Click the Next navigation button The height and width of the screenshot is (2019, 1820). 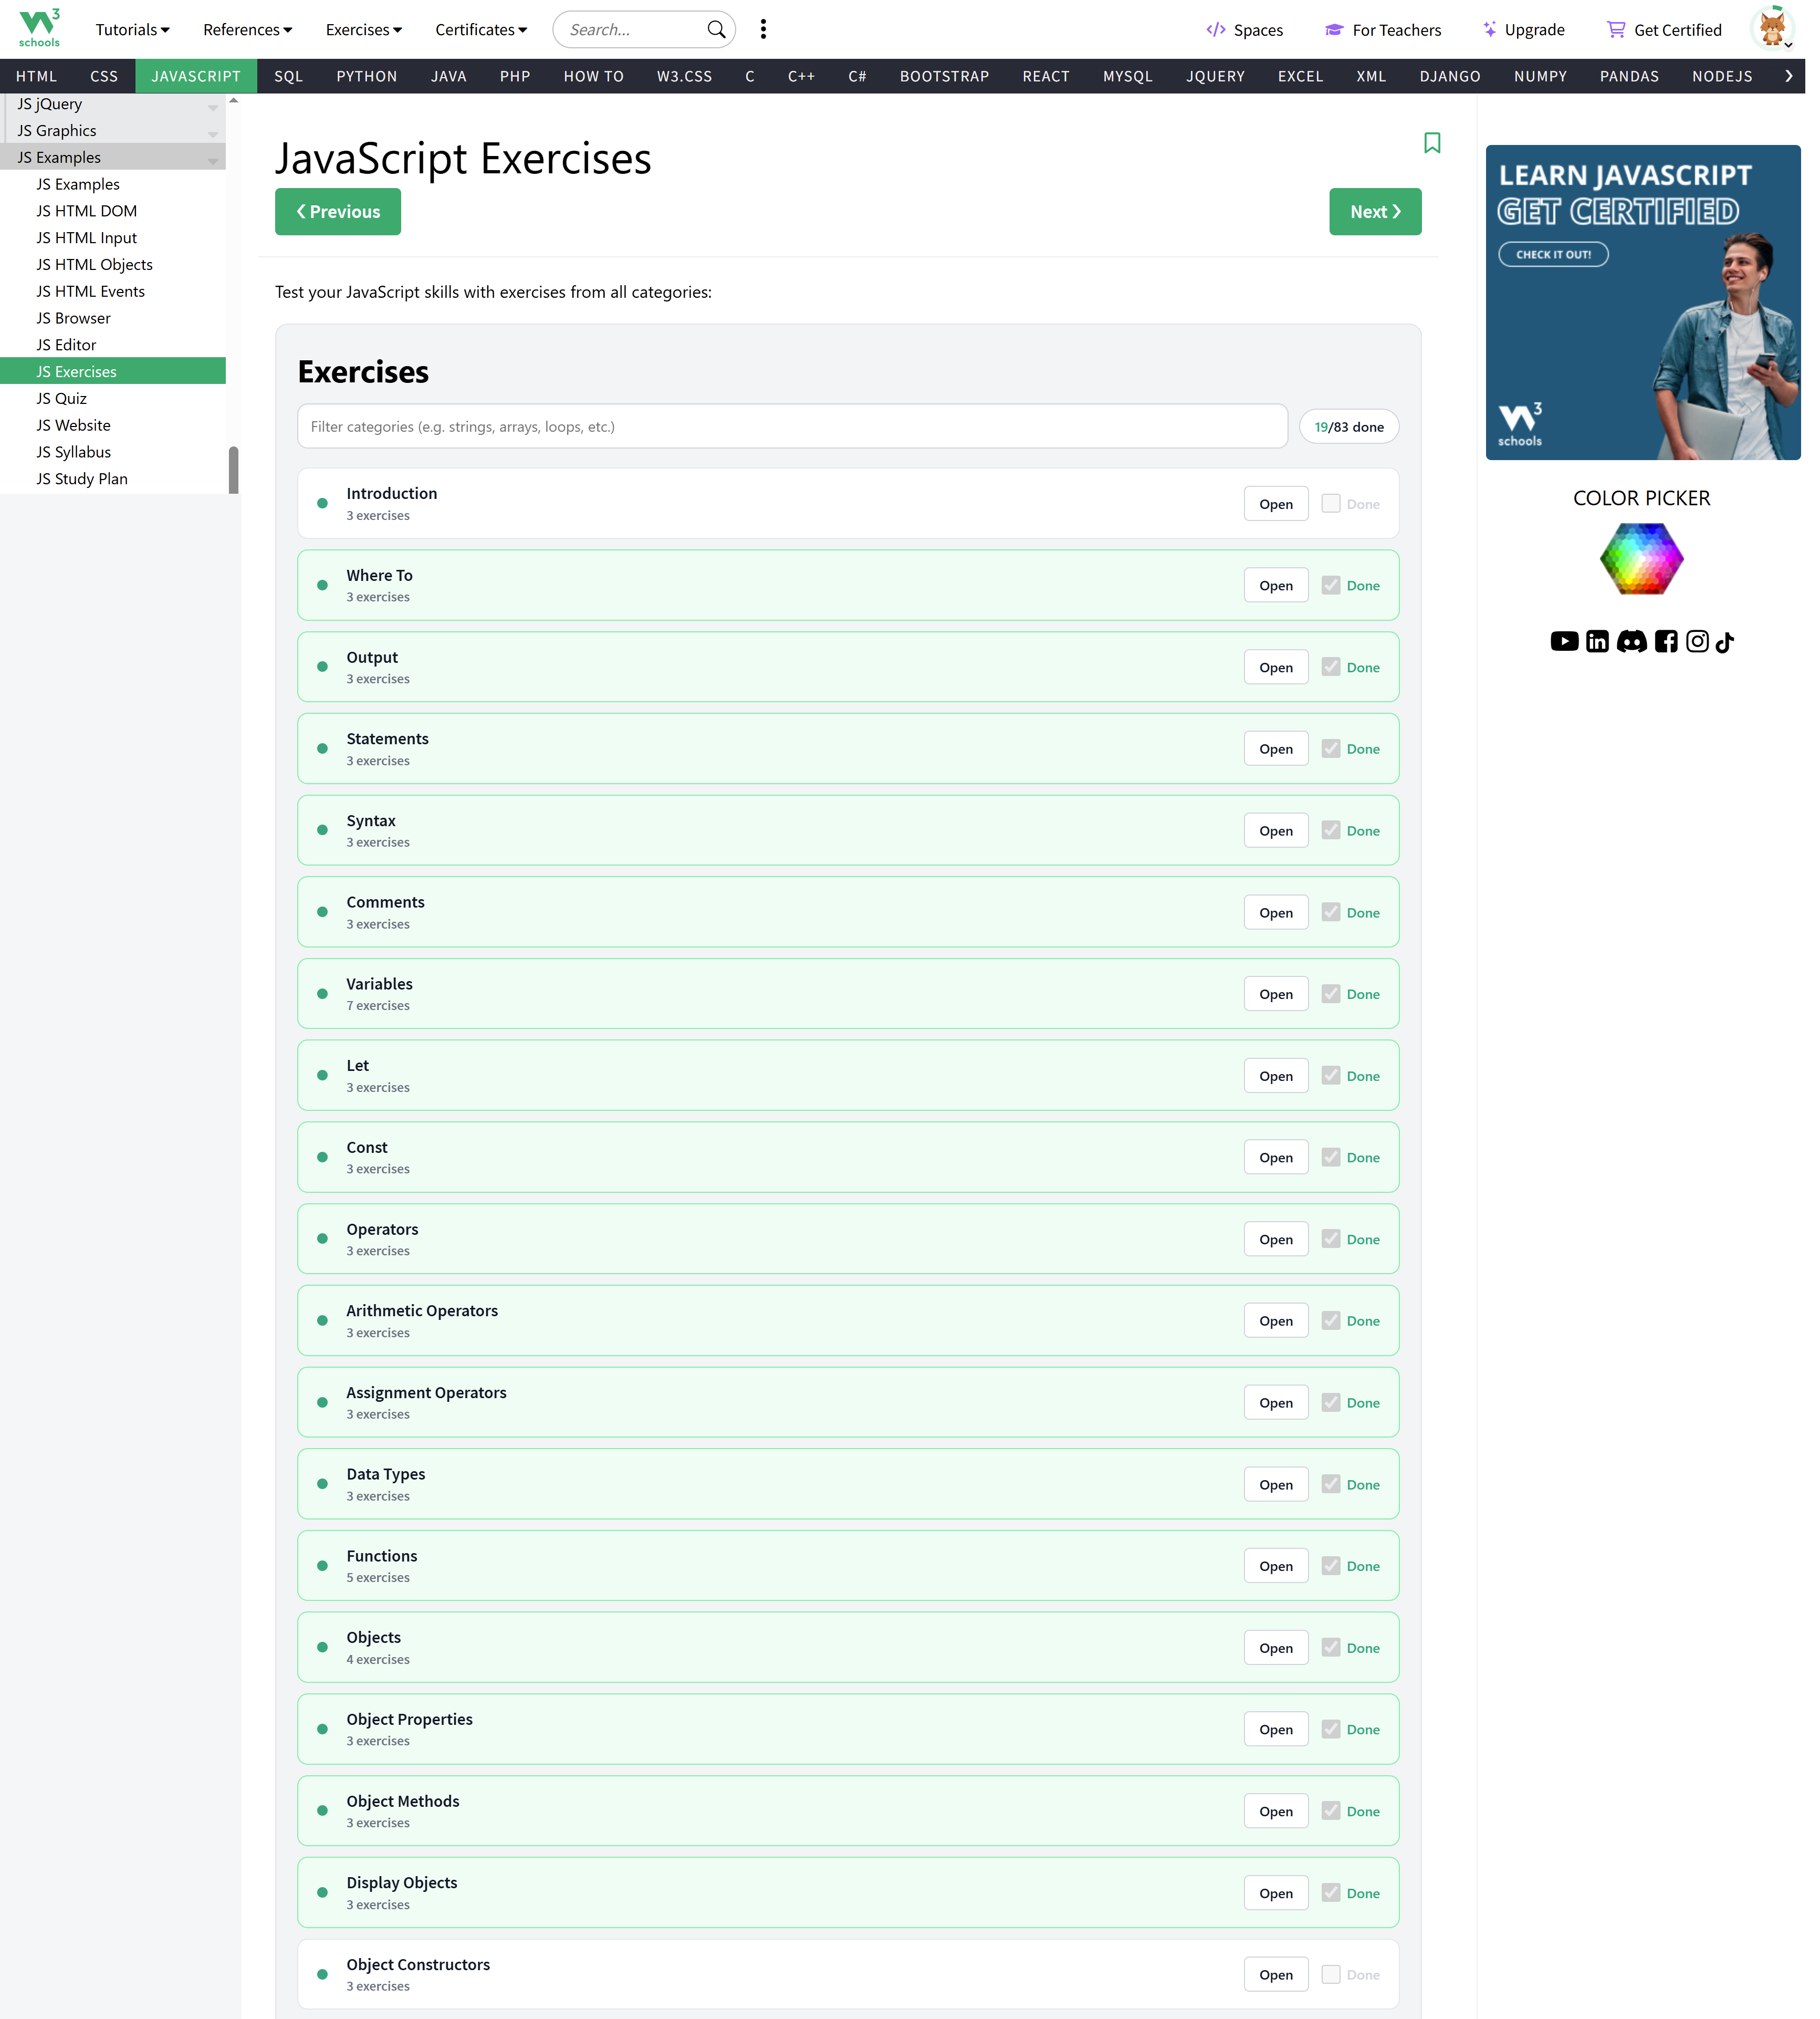1375,211
